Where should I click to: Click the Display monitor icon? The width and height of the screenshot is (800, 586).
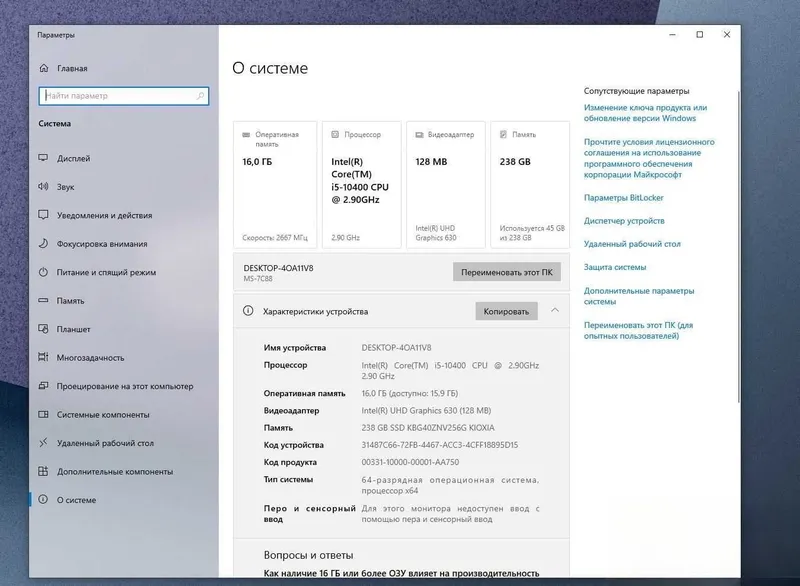[x=43, y=158]
